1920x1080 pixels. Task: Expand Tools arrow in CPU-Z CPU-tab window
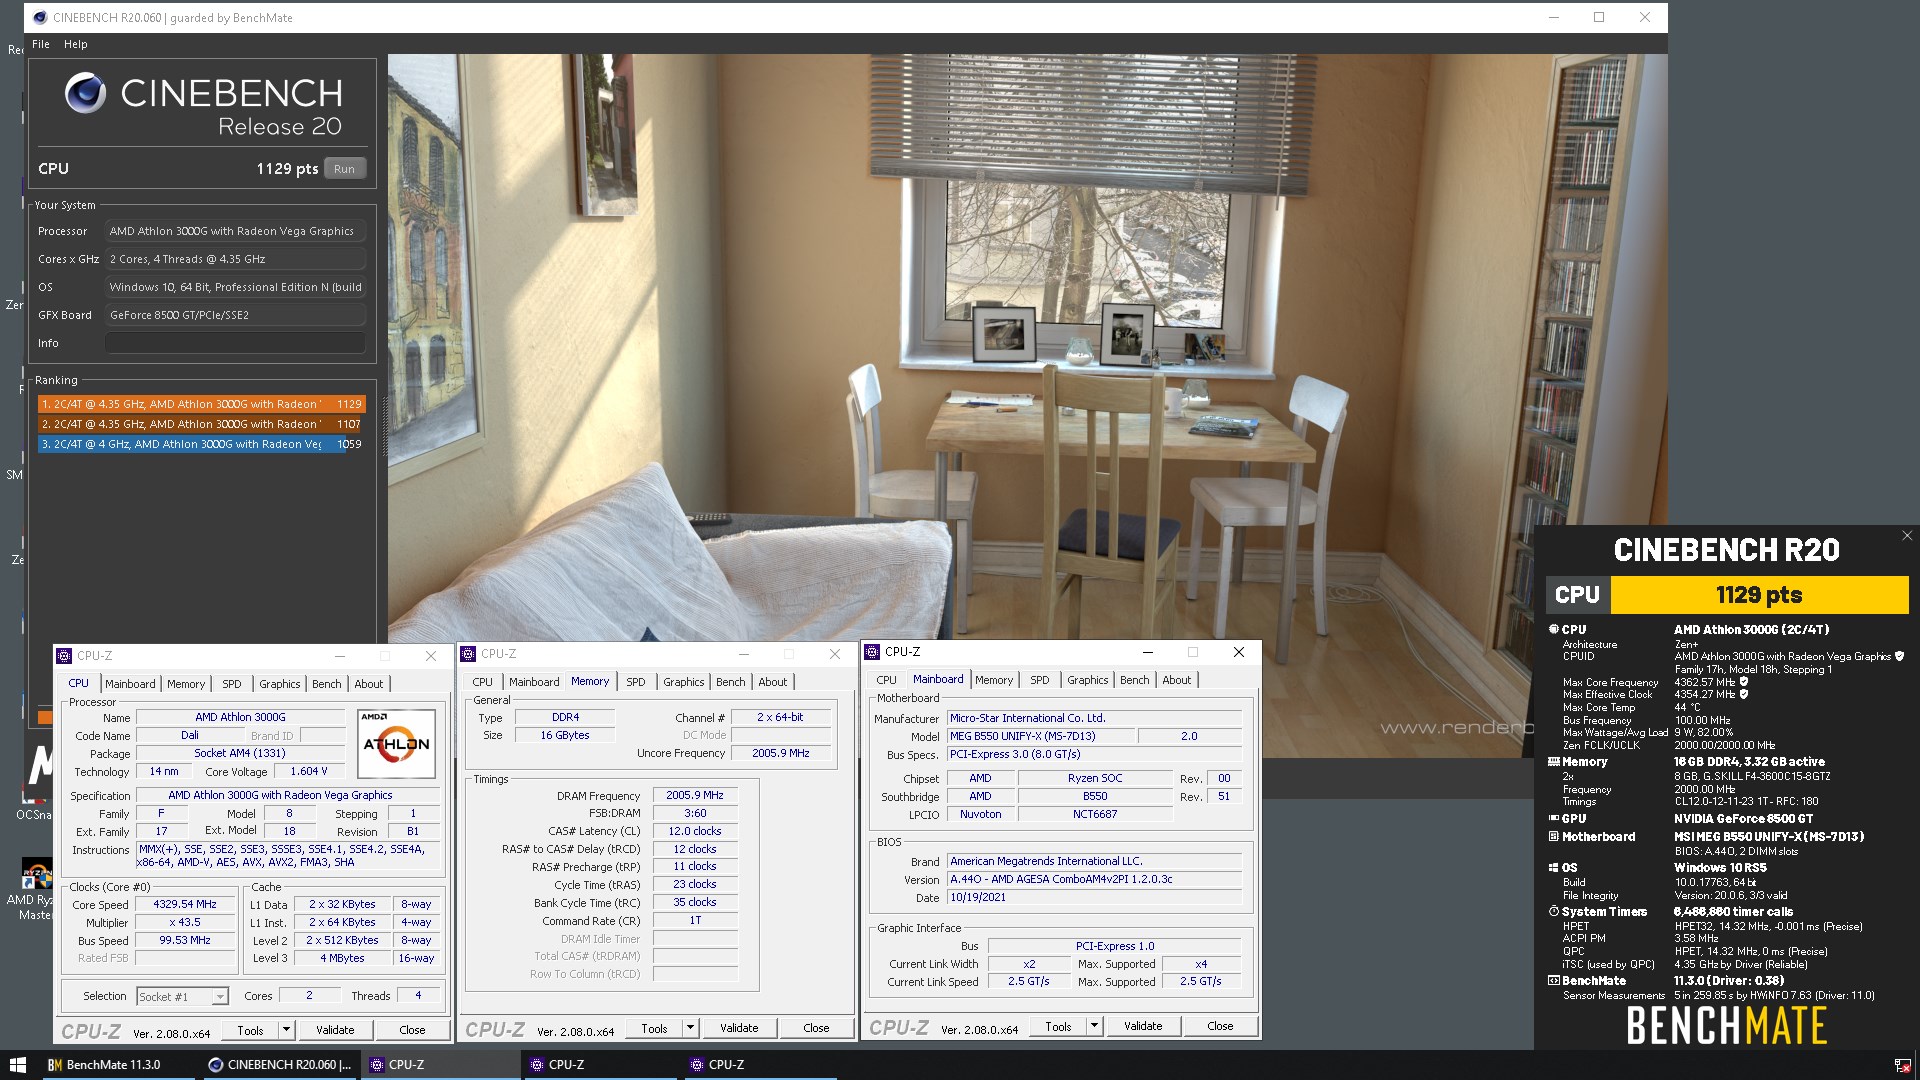coord(286,1030)
